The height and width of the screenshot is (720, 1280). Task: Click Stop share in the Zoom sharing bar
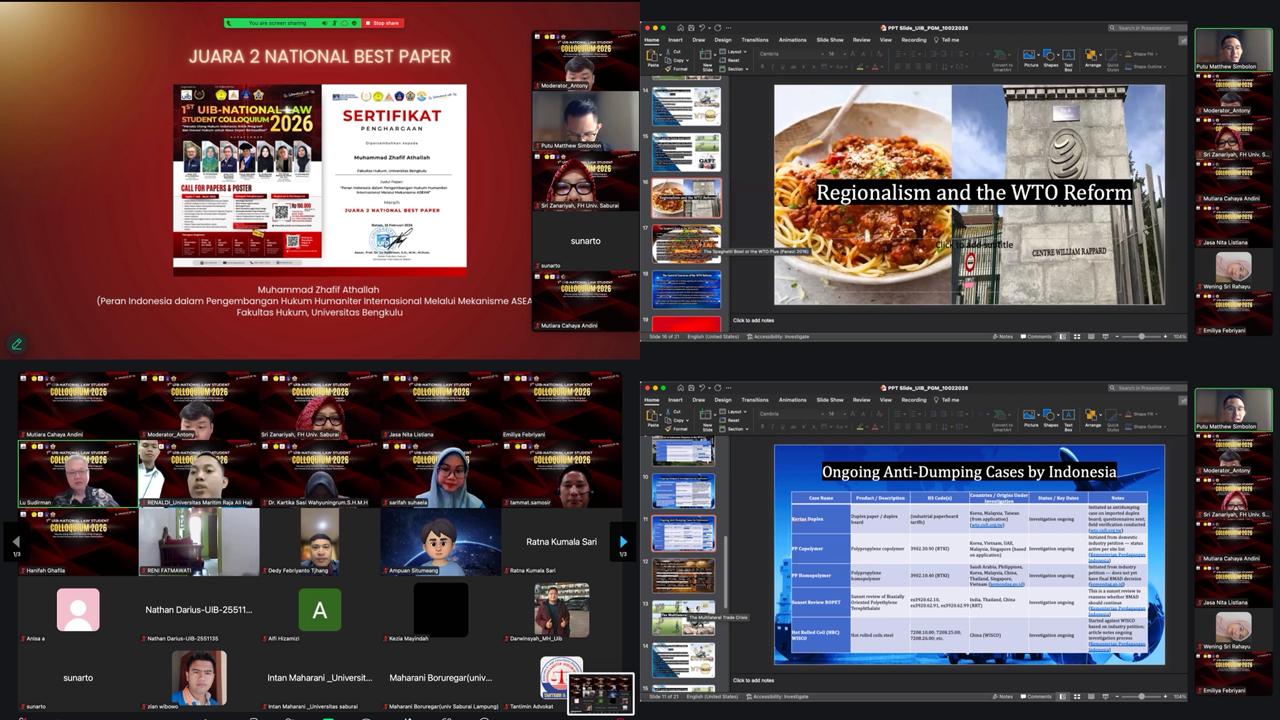coord(383,23)
